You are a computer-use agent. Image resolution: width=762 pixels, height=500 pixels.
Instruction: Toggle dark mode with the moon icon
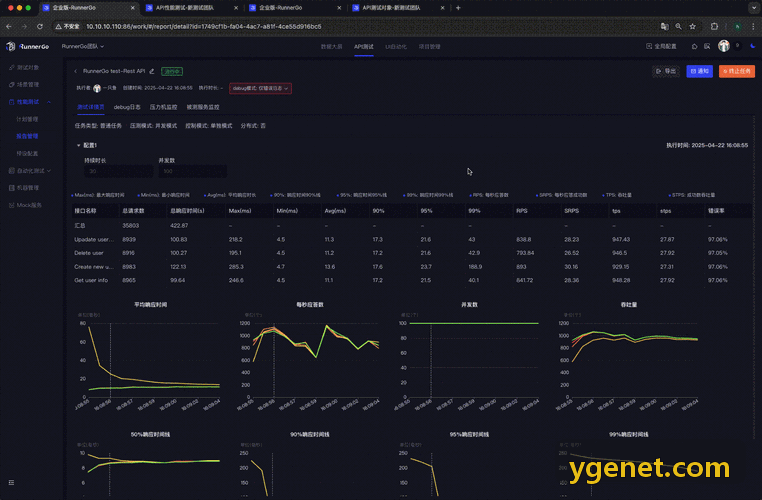(x=753, y=46)
